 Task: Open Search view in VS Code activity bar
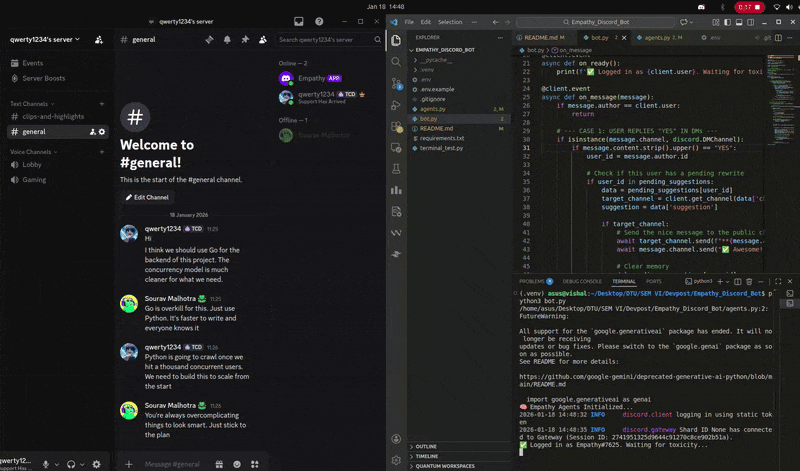click(x=396, y=62)
